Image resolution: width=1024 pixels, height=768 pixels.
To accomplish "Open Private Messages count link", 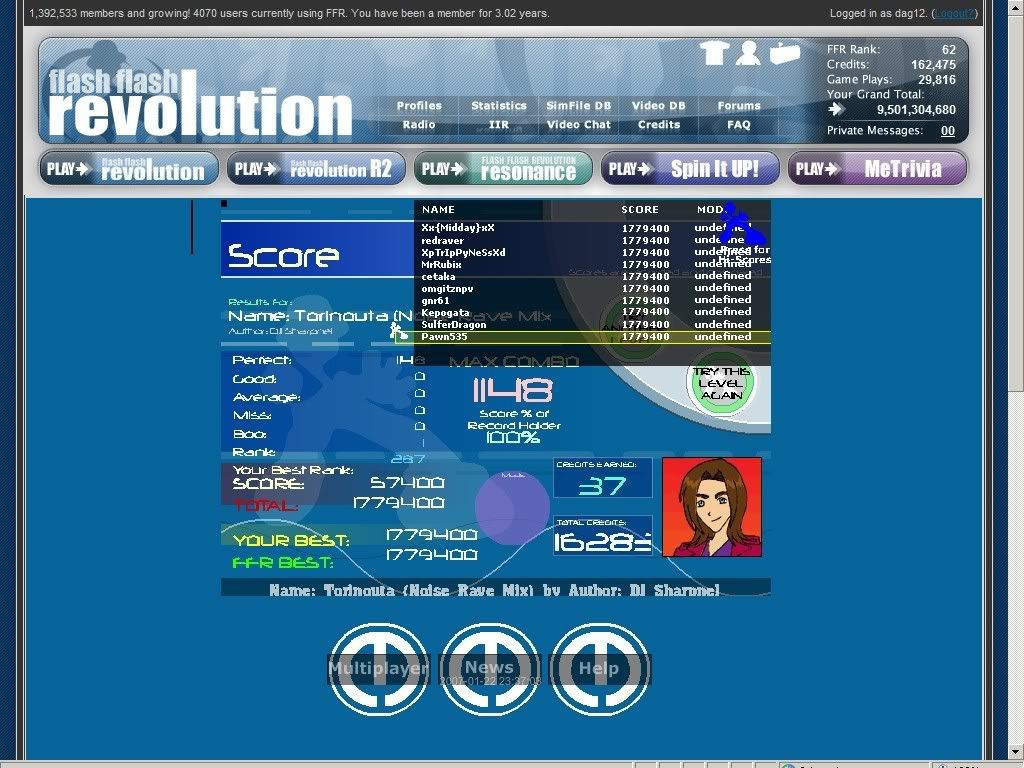I will (947, 131).
